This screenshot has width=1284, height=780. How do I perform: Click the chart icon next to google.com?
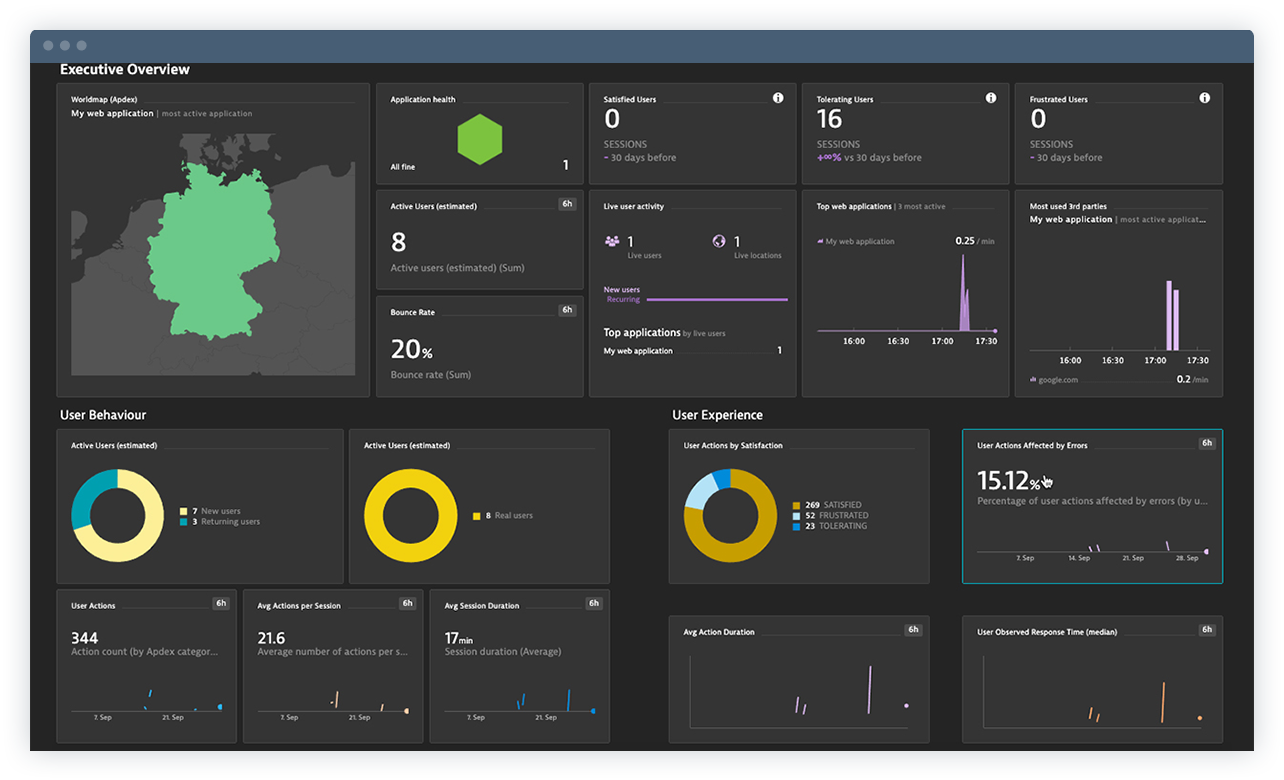(1031, 379)
